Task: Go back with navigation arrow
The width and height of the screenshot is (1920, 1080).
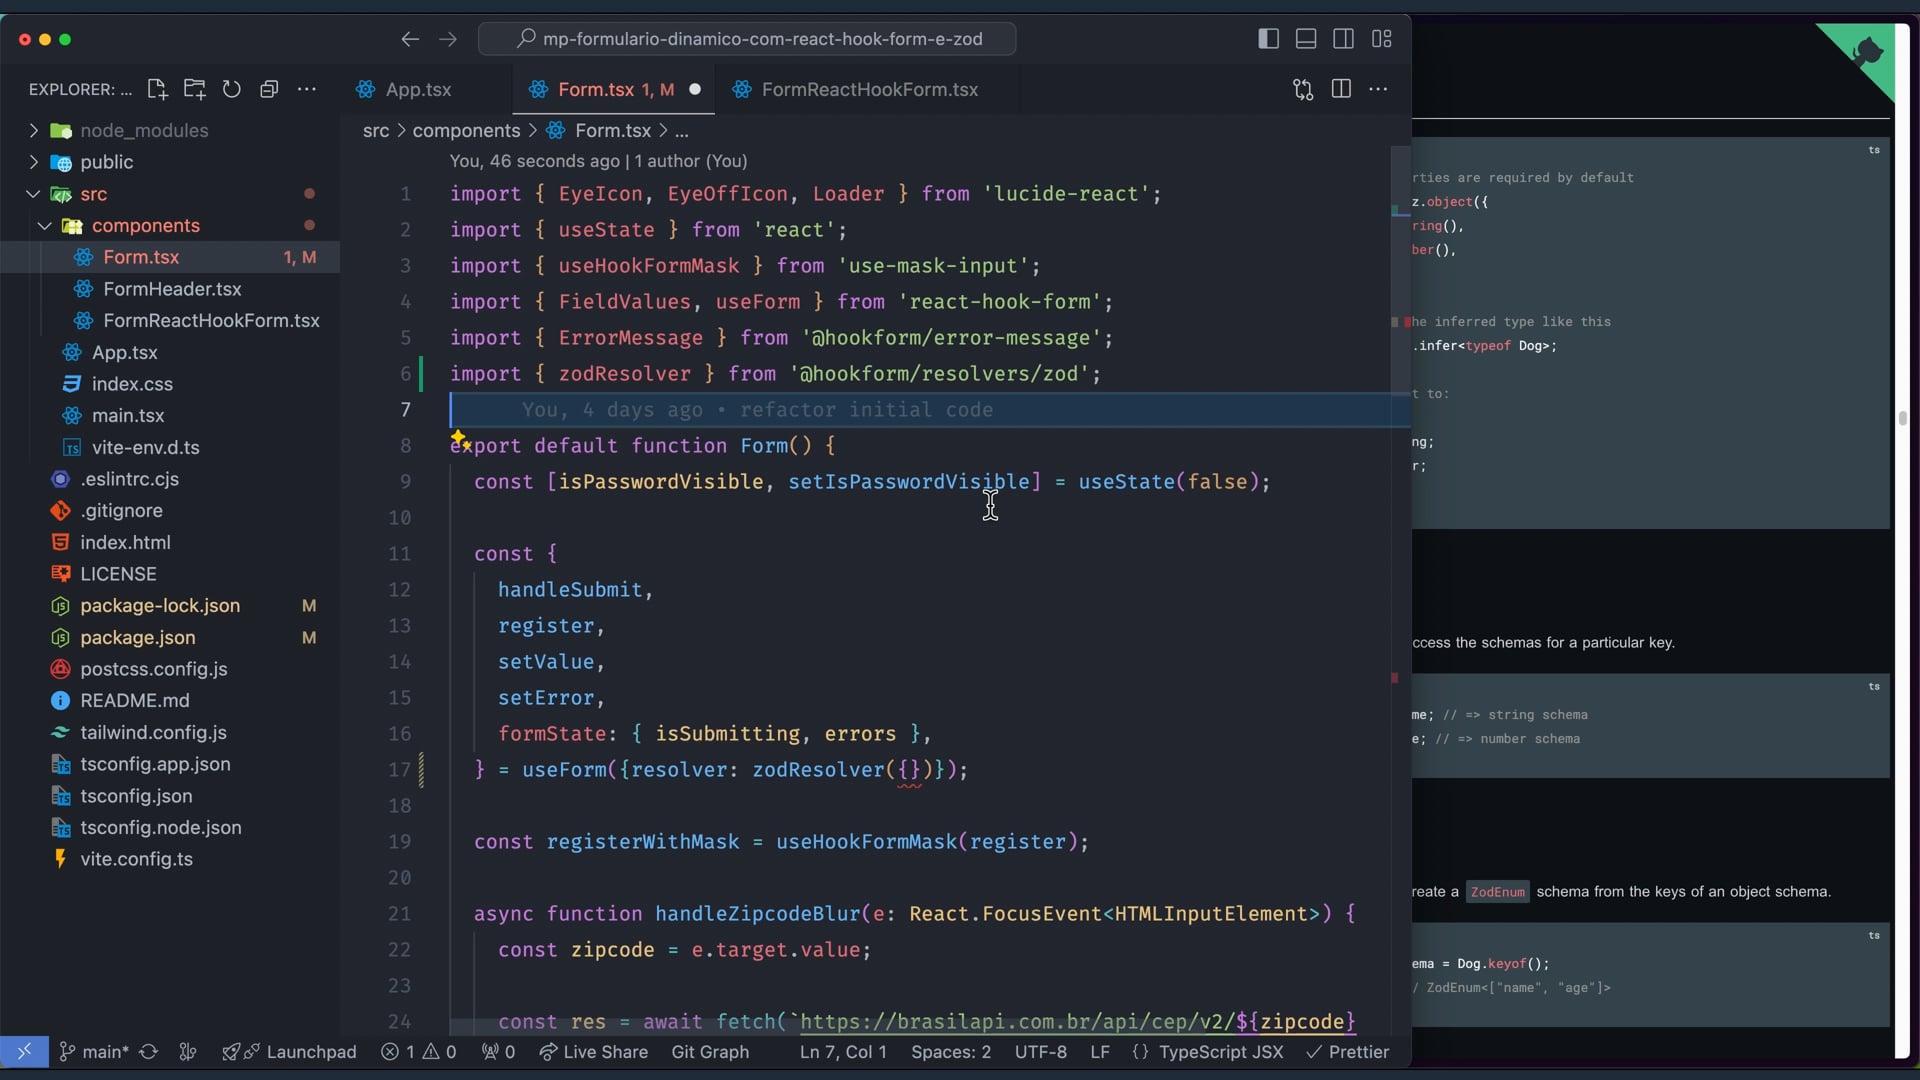Action: point(410,39)
